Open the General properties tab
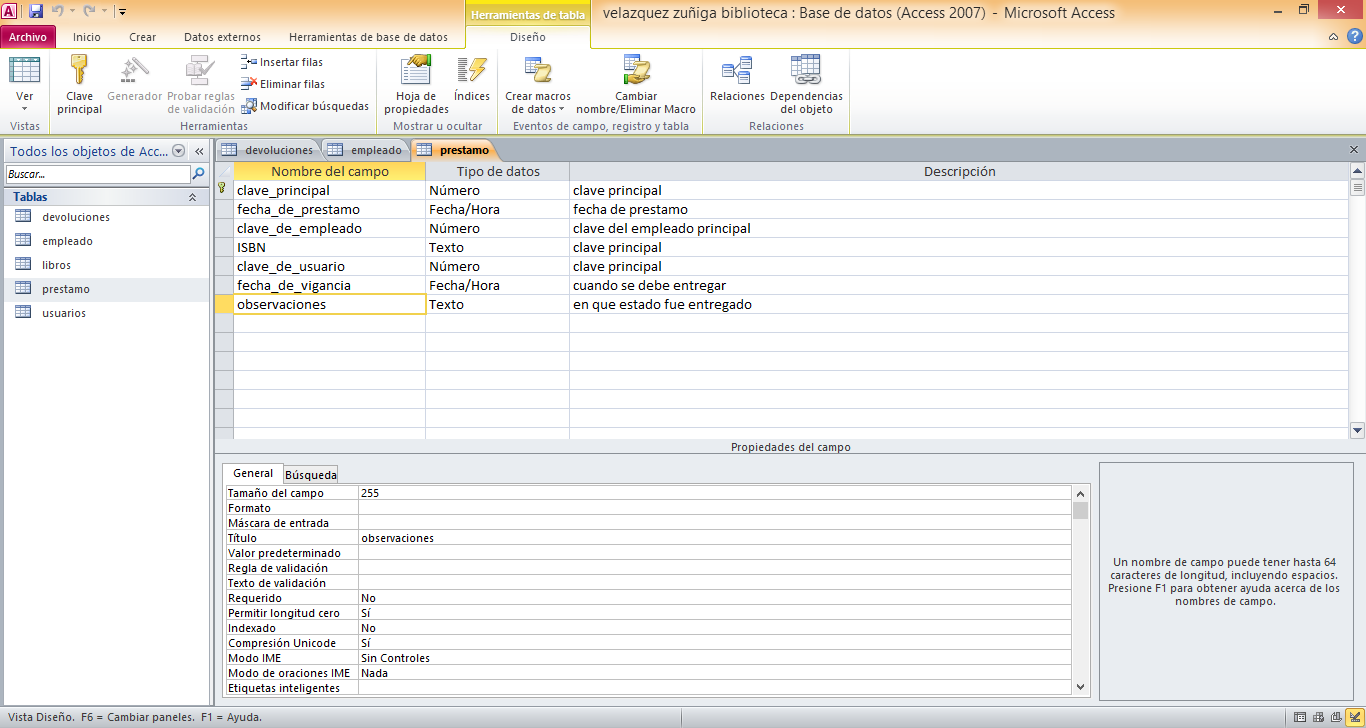Screen dimensions: 1366x728 tap(253, 473)
